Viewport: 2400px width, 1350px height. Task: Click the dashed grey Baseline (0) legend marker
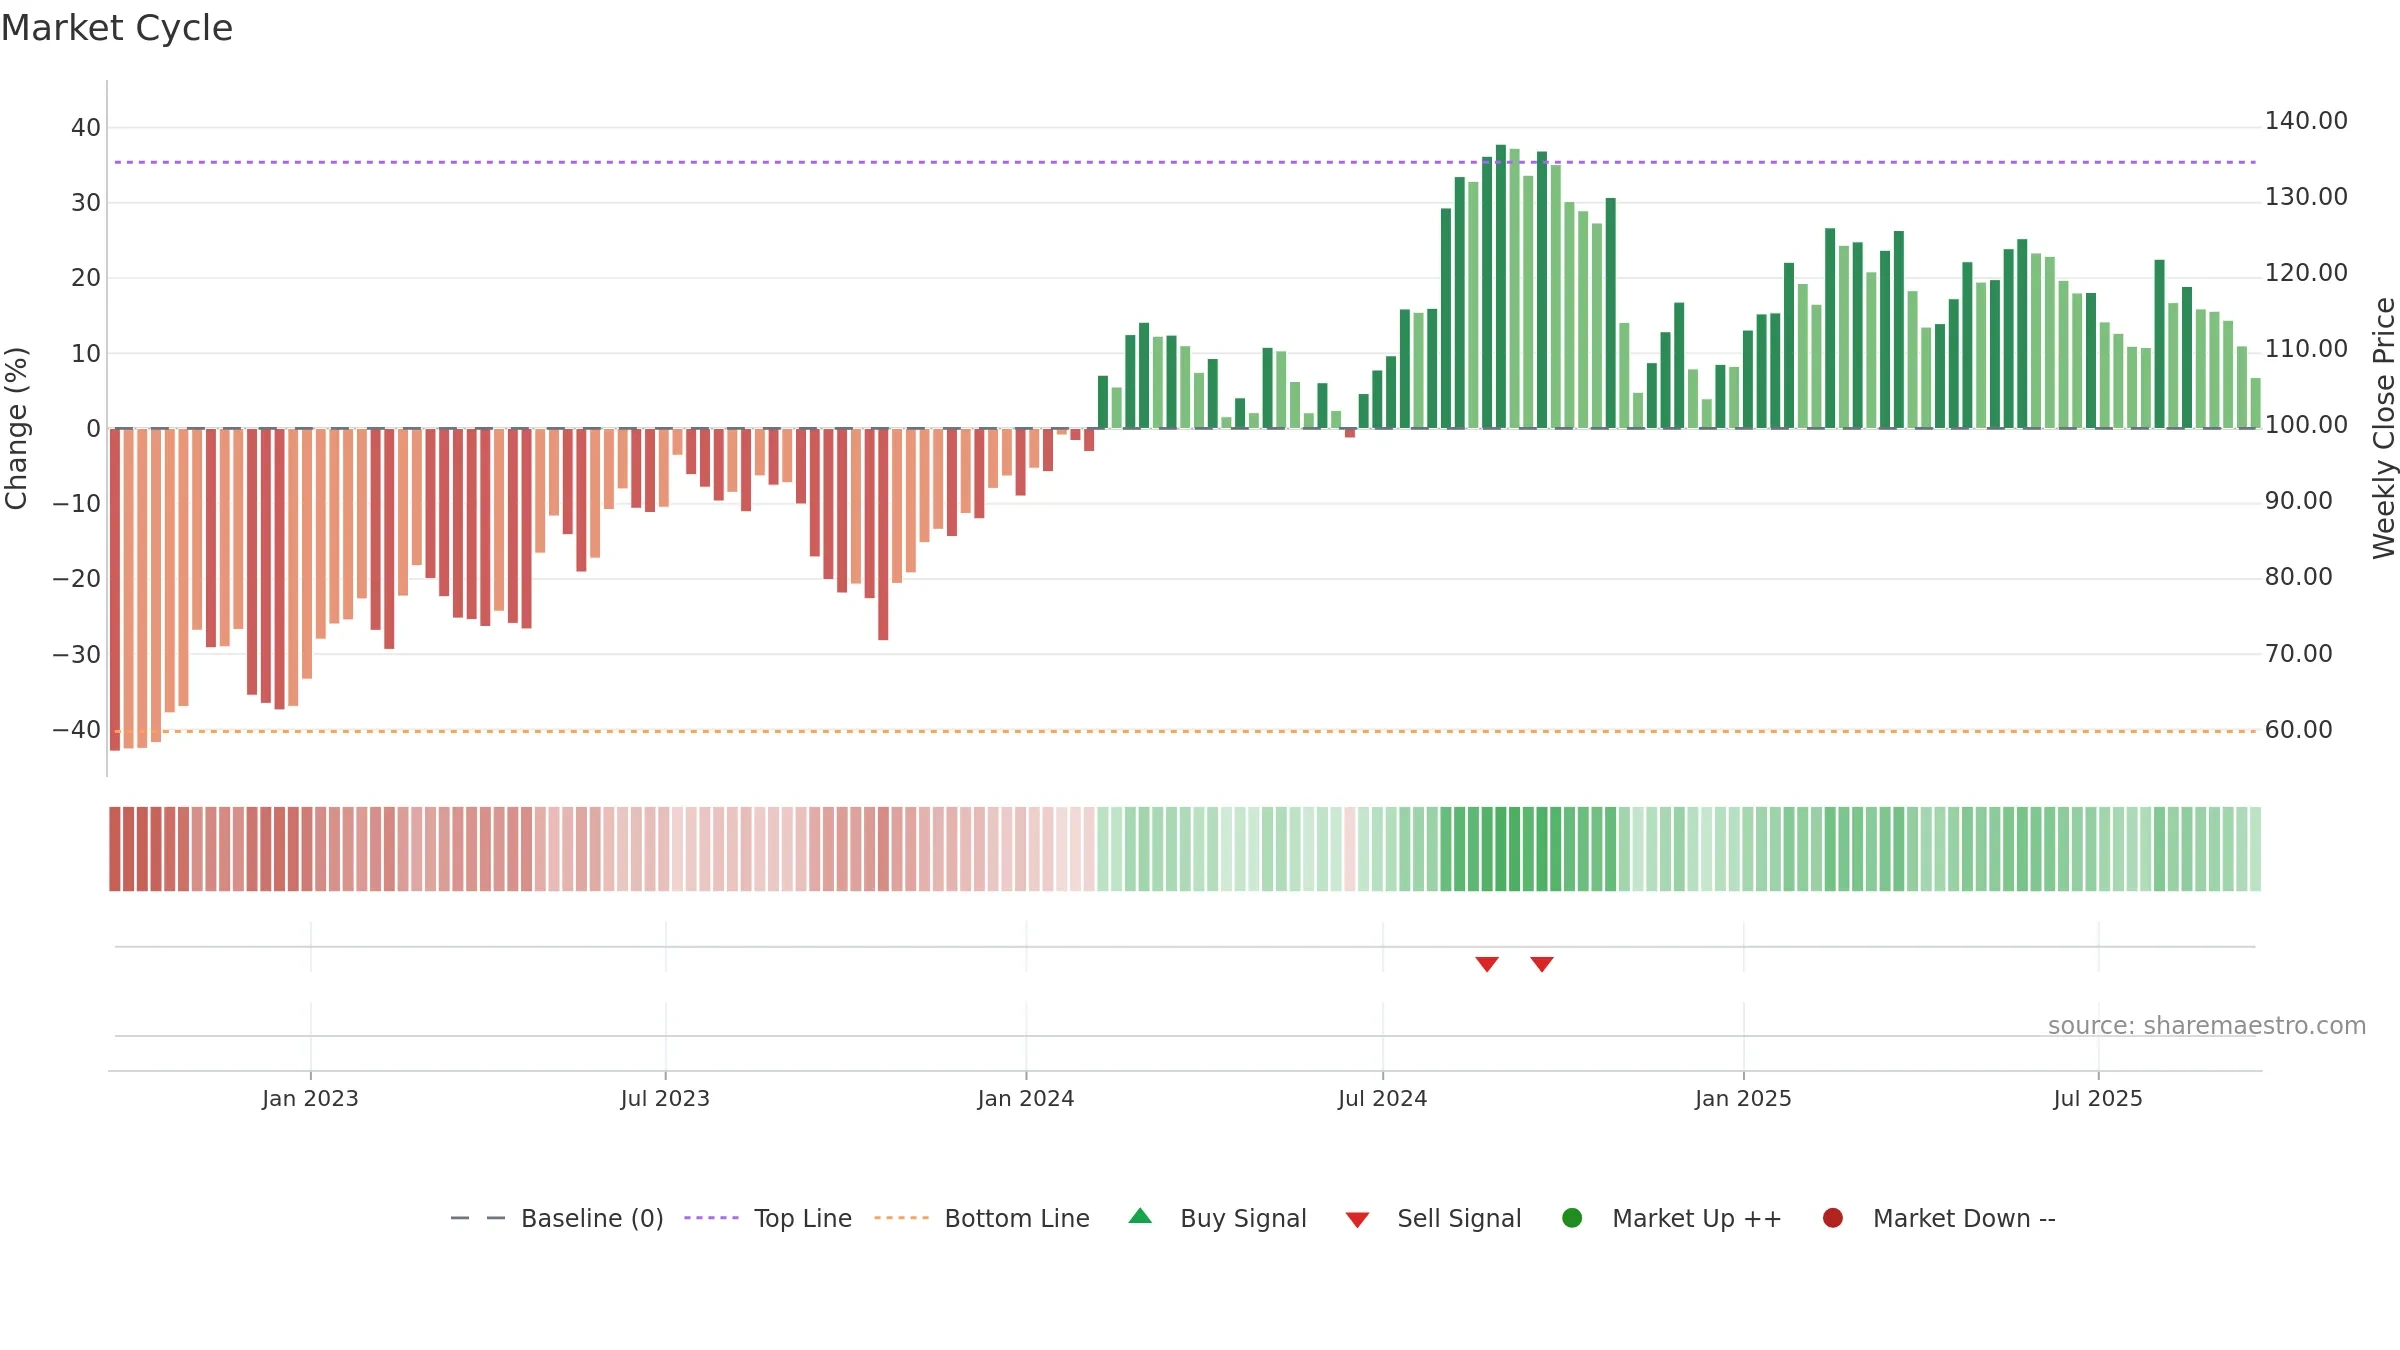coord(478,1218)
